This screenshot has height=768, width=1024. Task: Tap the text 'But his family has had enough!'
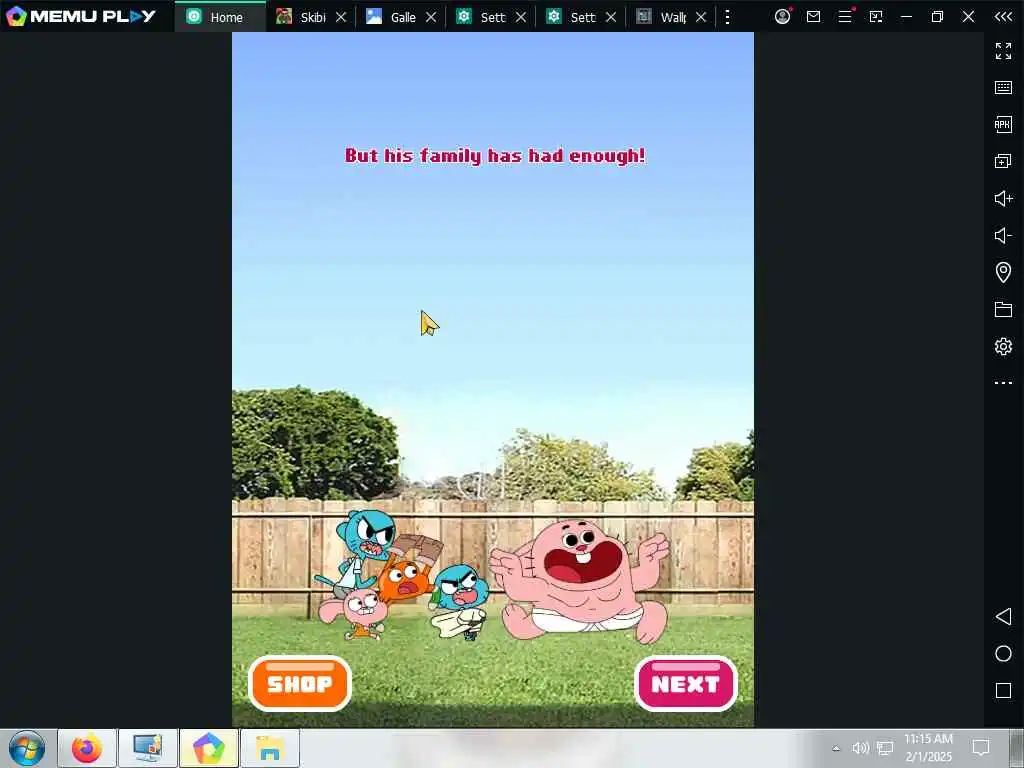pyautogui.click(x=495, y=155)
